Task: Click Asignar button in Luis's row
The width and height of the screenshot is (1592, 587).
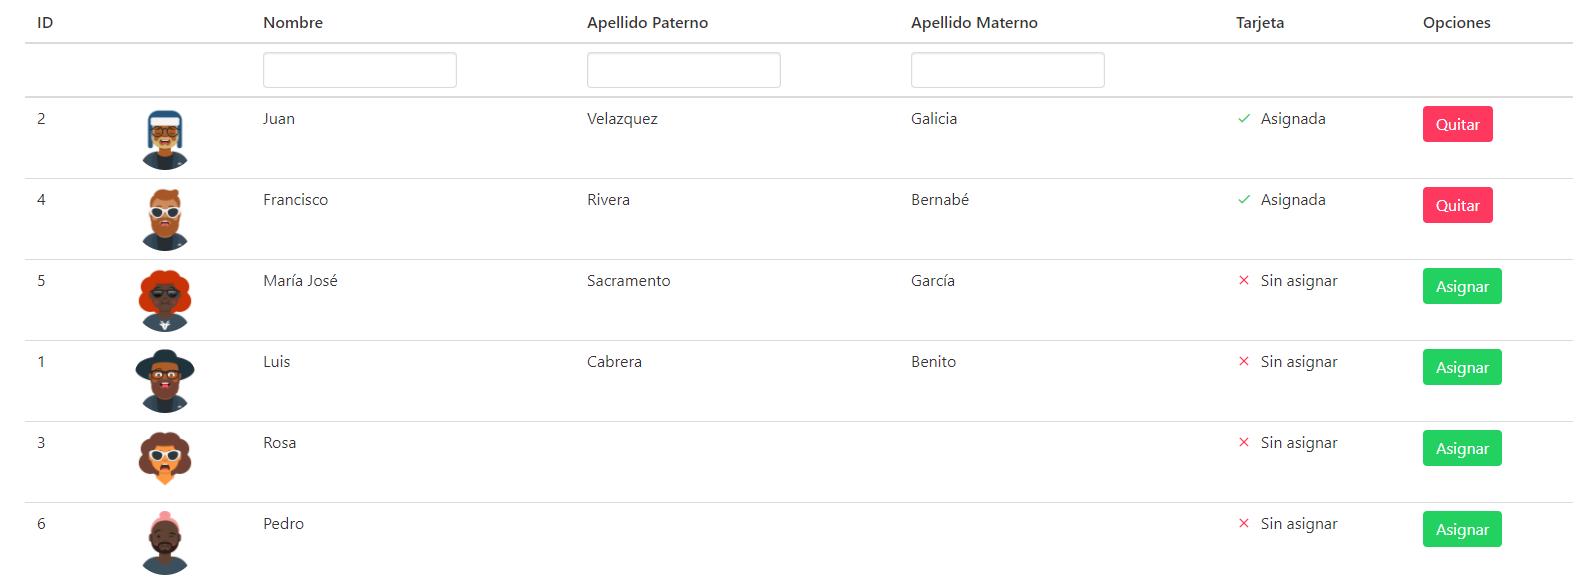Action: [1462, 367]
